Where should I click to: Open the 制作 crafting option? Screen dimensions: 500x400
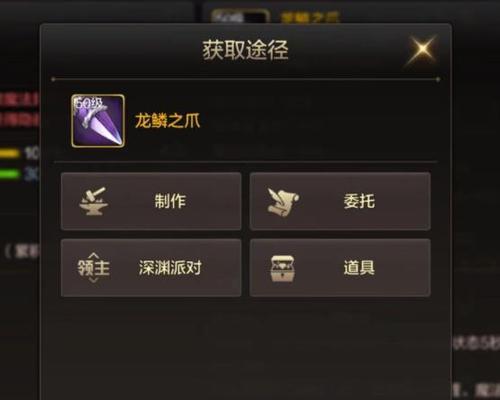pos(151,201)
